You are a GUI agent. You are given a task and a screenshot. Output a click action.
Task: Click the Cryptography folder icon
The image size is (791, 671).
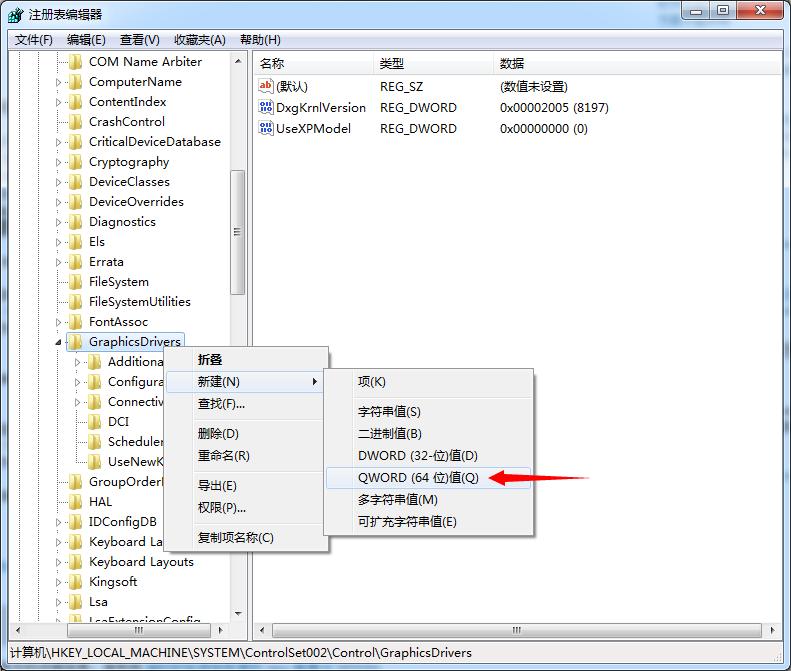75,162
